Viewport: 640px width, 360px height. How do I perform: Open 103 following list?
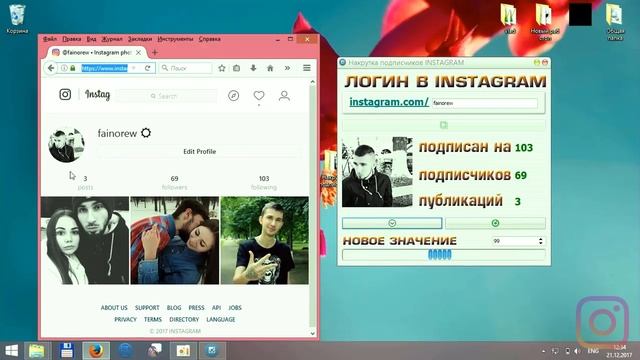(264, 182)
